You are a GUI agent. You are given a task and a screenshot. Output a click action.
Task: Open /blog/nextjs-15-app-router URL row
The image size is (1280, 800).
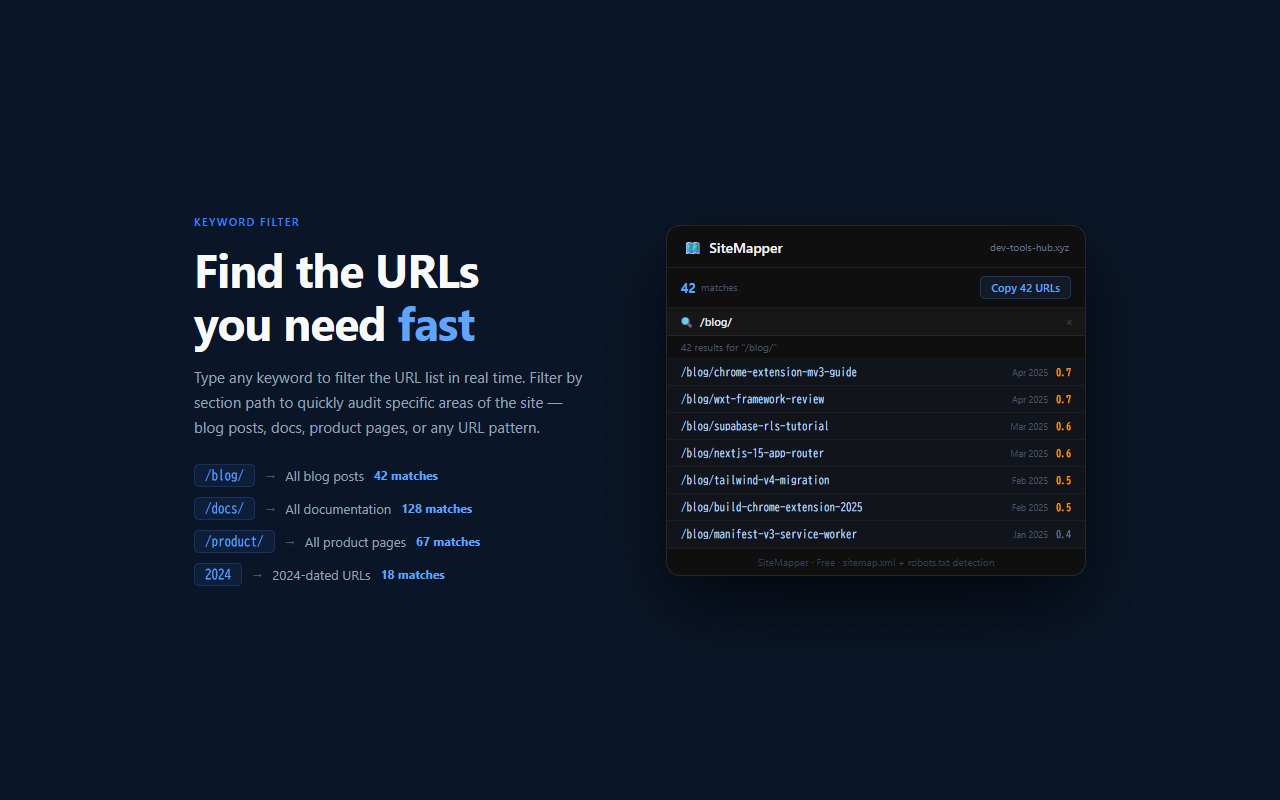point(876,453)
